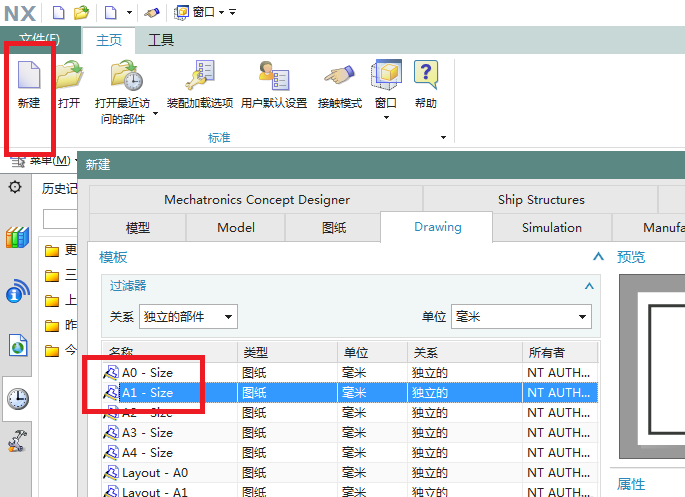Collapse the 模板 section chevron
The image size is (685, 497).
[598, 256]
